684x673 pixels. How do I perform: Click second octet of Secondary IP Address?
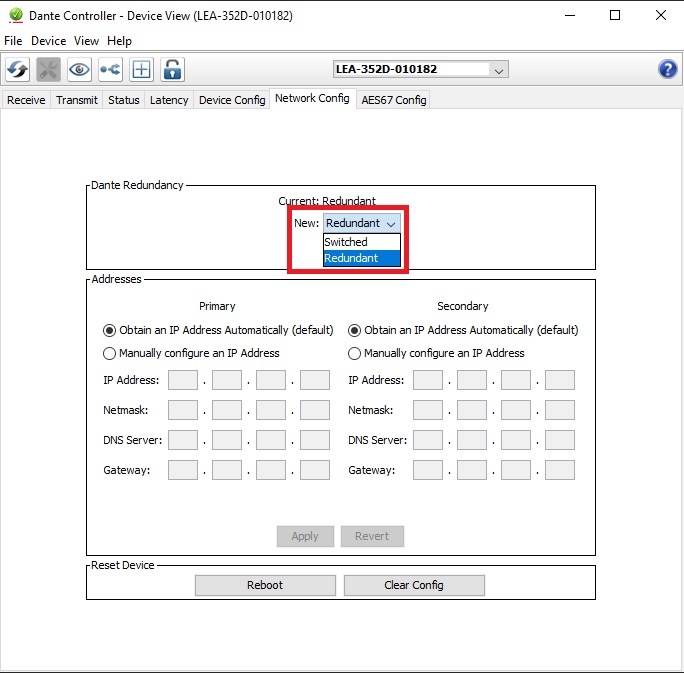click(472, 380)
